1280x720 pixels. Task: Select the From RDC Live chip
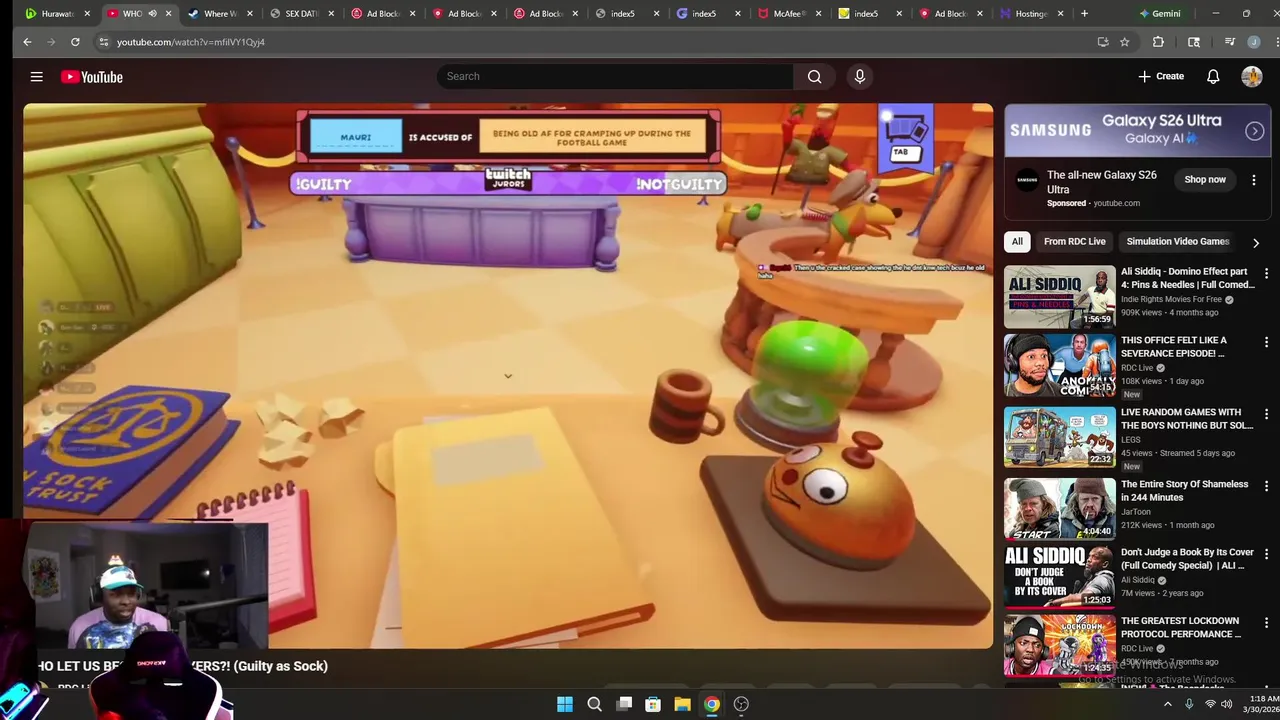click(1075, 241)
